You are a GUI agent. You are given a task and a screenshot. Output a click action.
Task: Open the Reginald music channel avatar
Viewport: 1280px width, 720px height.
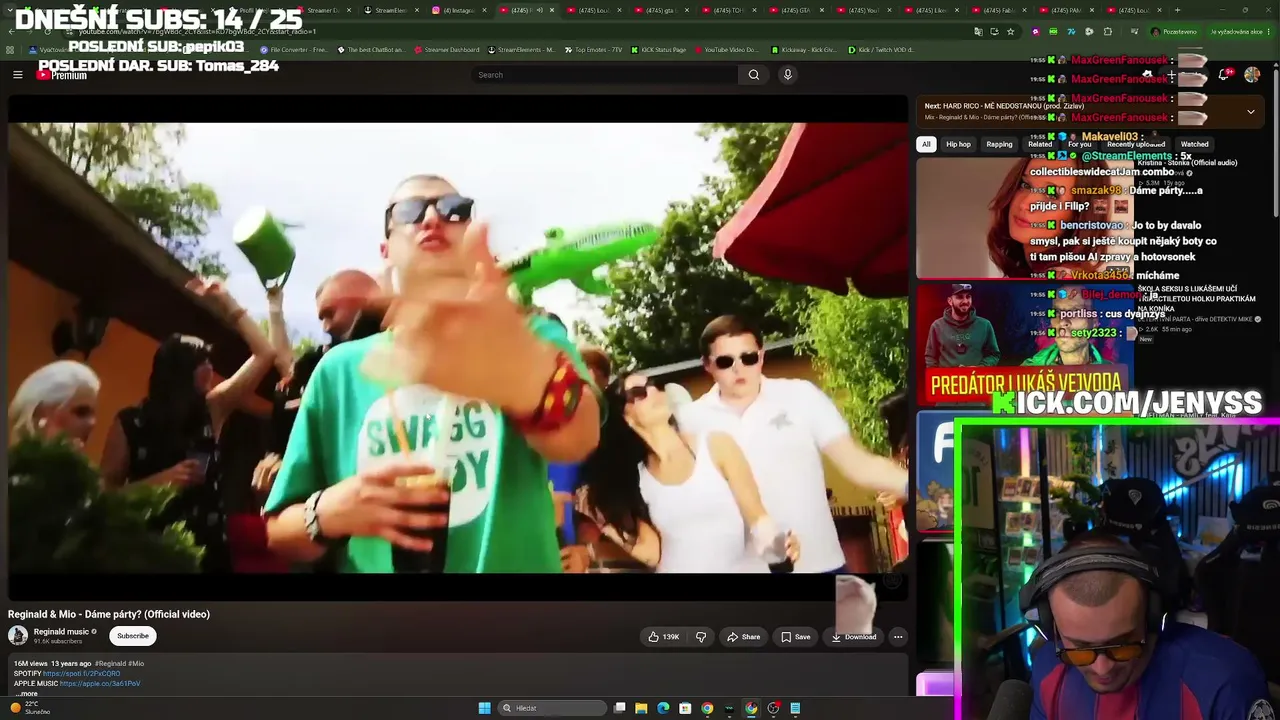pyautogui.click(x=18, y=636)
